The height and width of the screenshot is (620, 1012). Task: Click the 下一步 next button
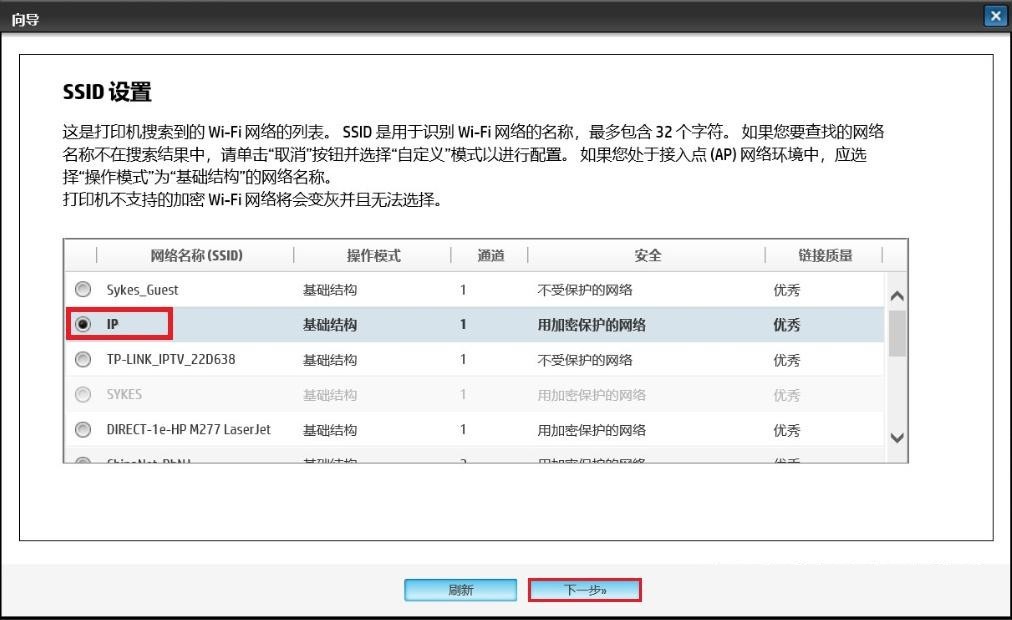(585, 590)
